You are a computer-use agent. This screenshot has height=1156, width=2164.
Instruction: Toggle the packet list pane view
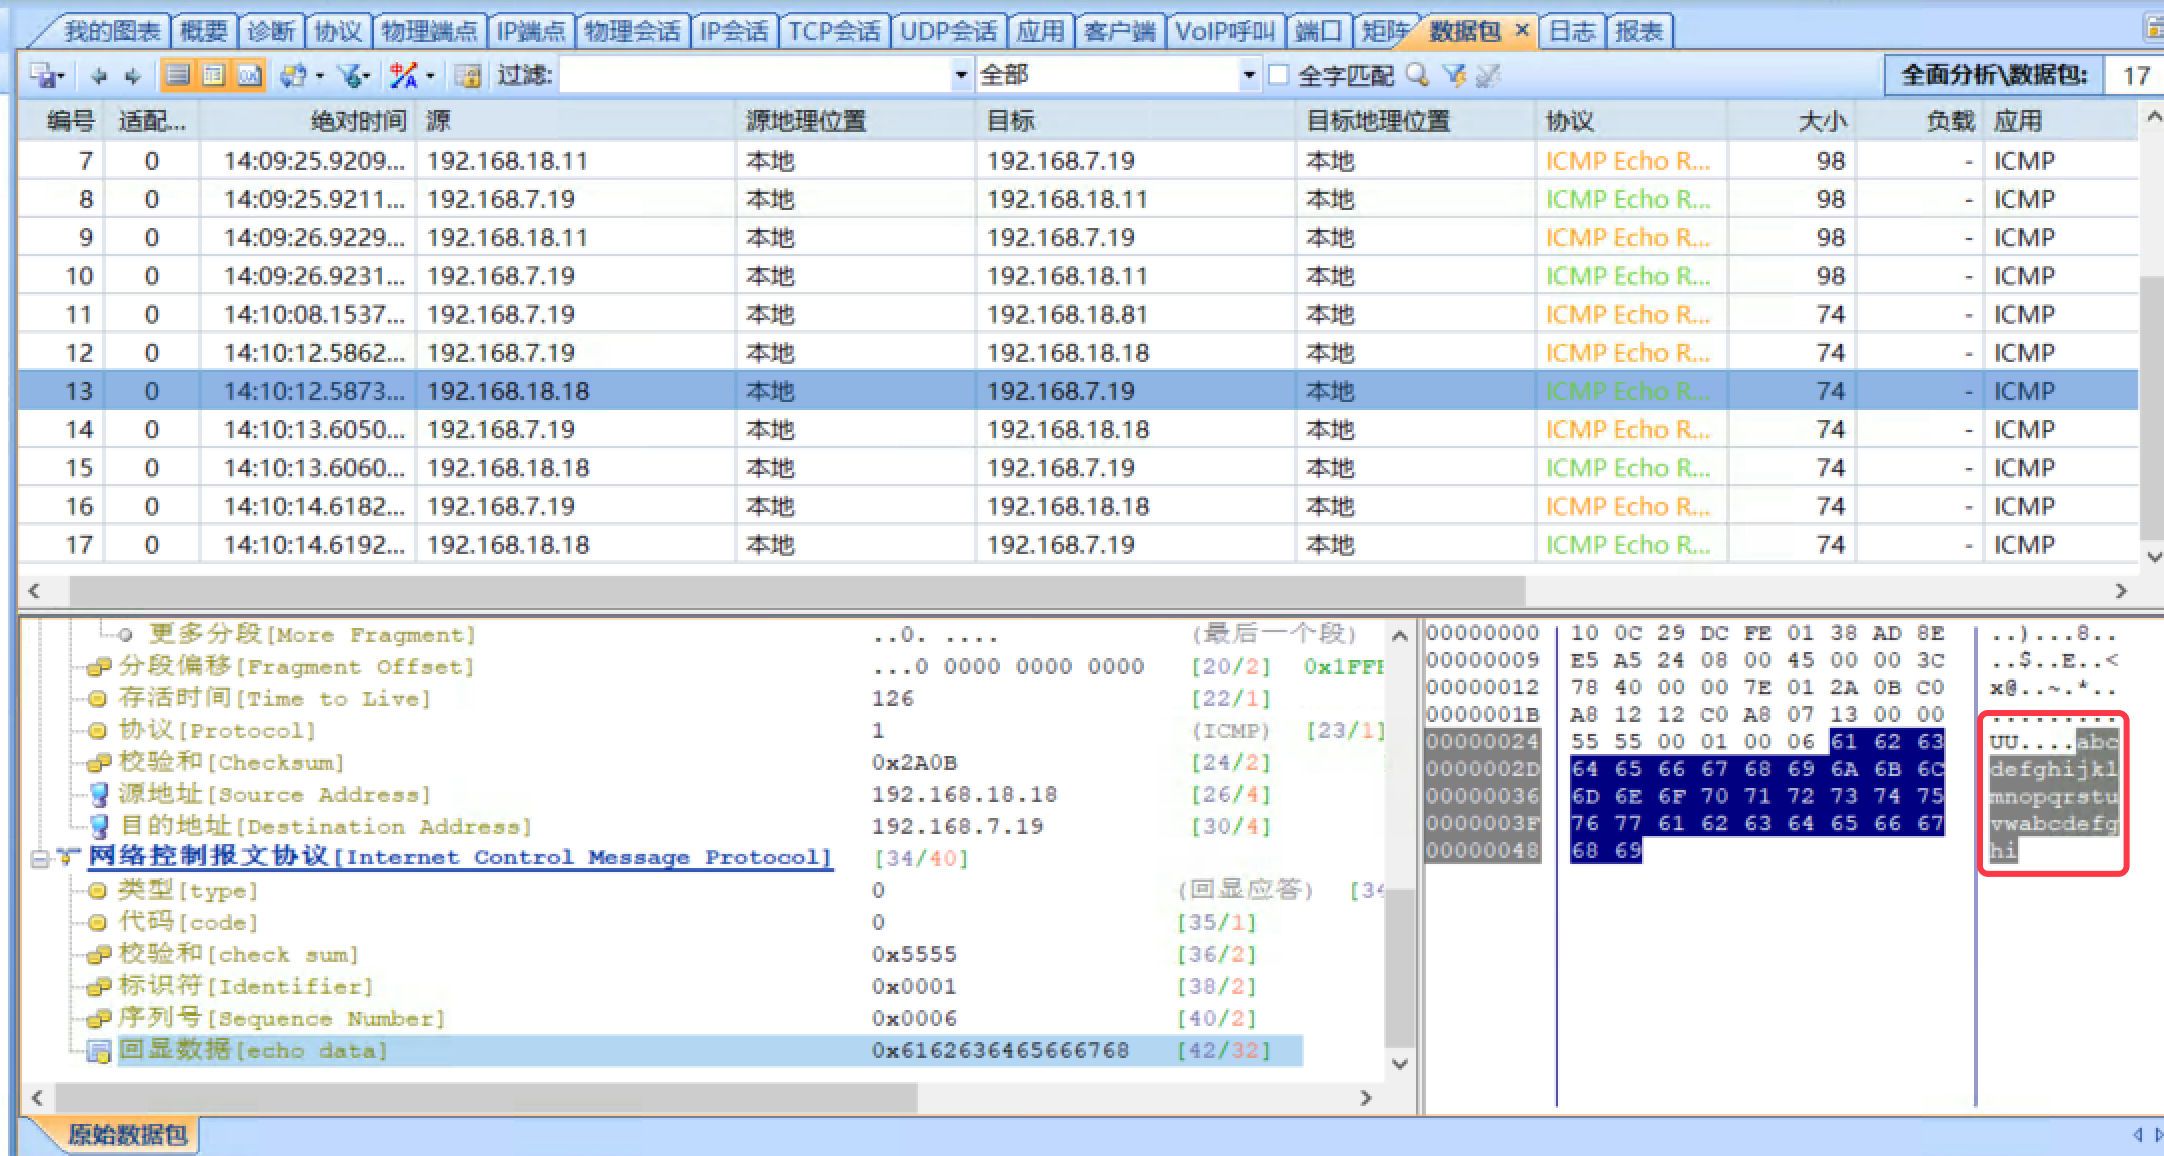178,76
